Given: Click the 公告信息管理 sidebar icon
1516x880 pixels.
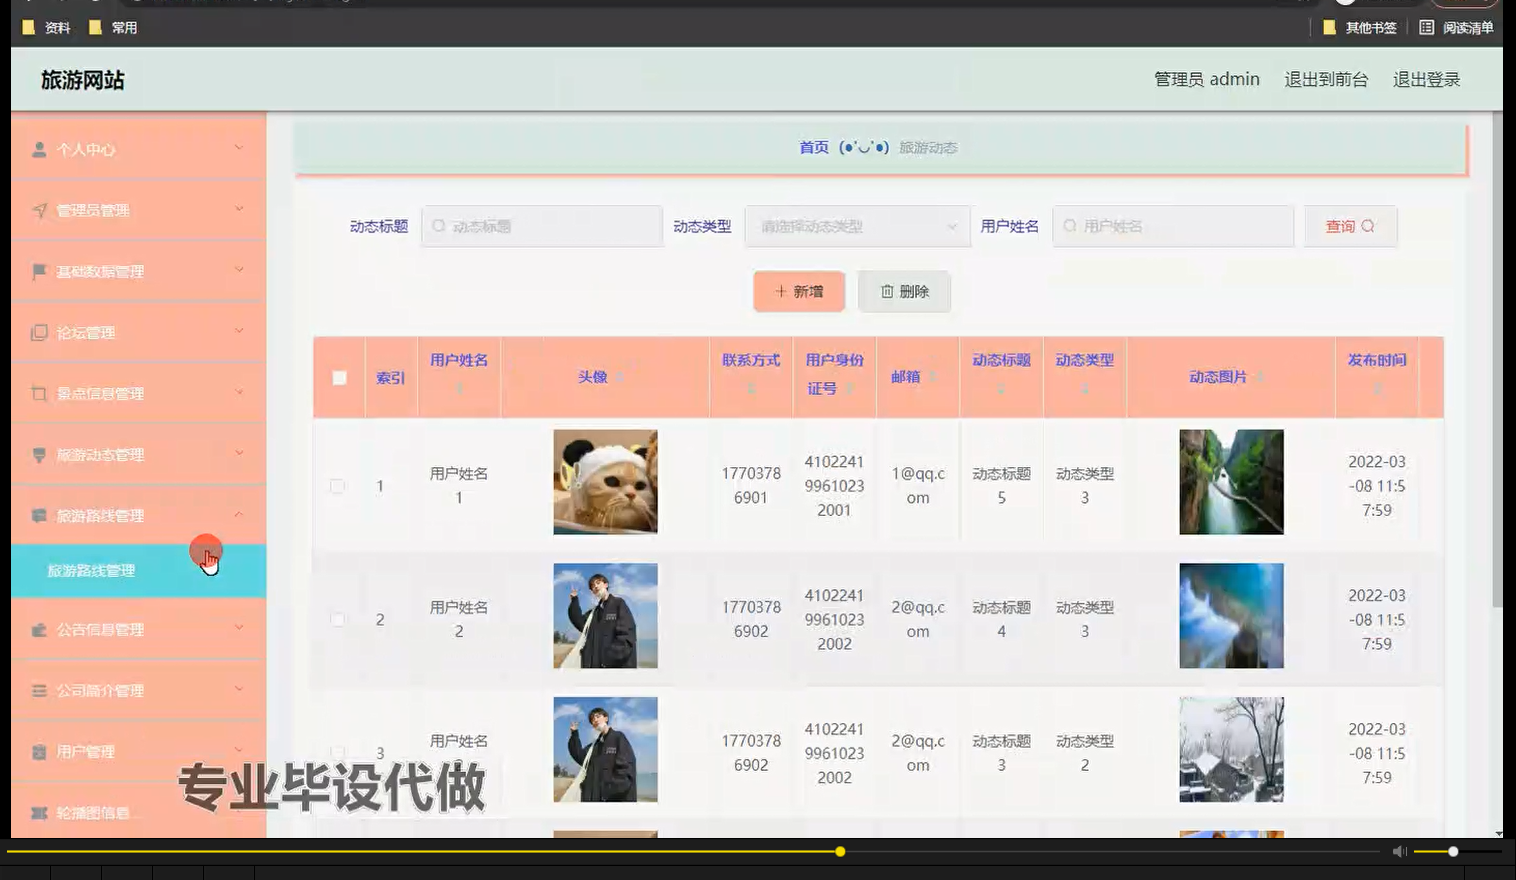Looking at the screenshot, I should coord(38,630).
